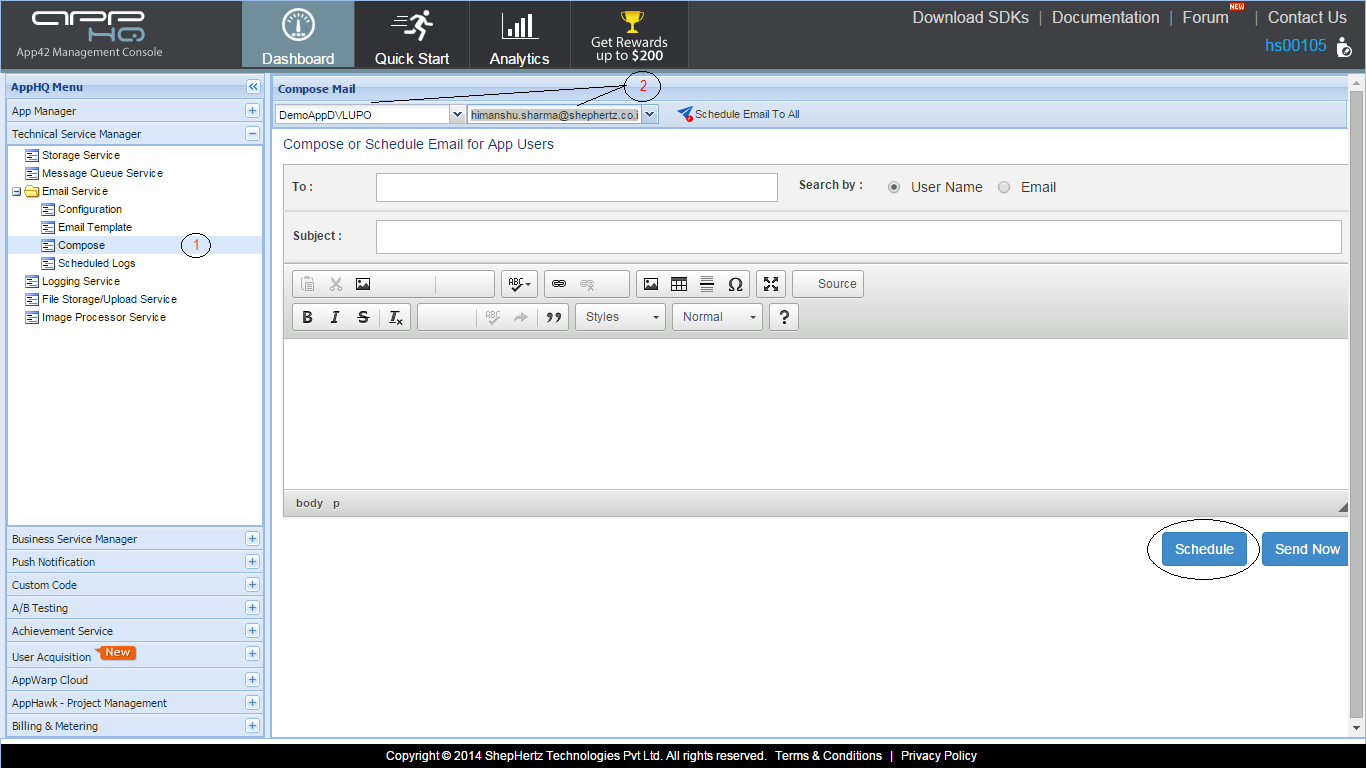Insert a table into email body
Image resolution: width=1366 pixels, height=768 pixels.
point(679,284)
